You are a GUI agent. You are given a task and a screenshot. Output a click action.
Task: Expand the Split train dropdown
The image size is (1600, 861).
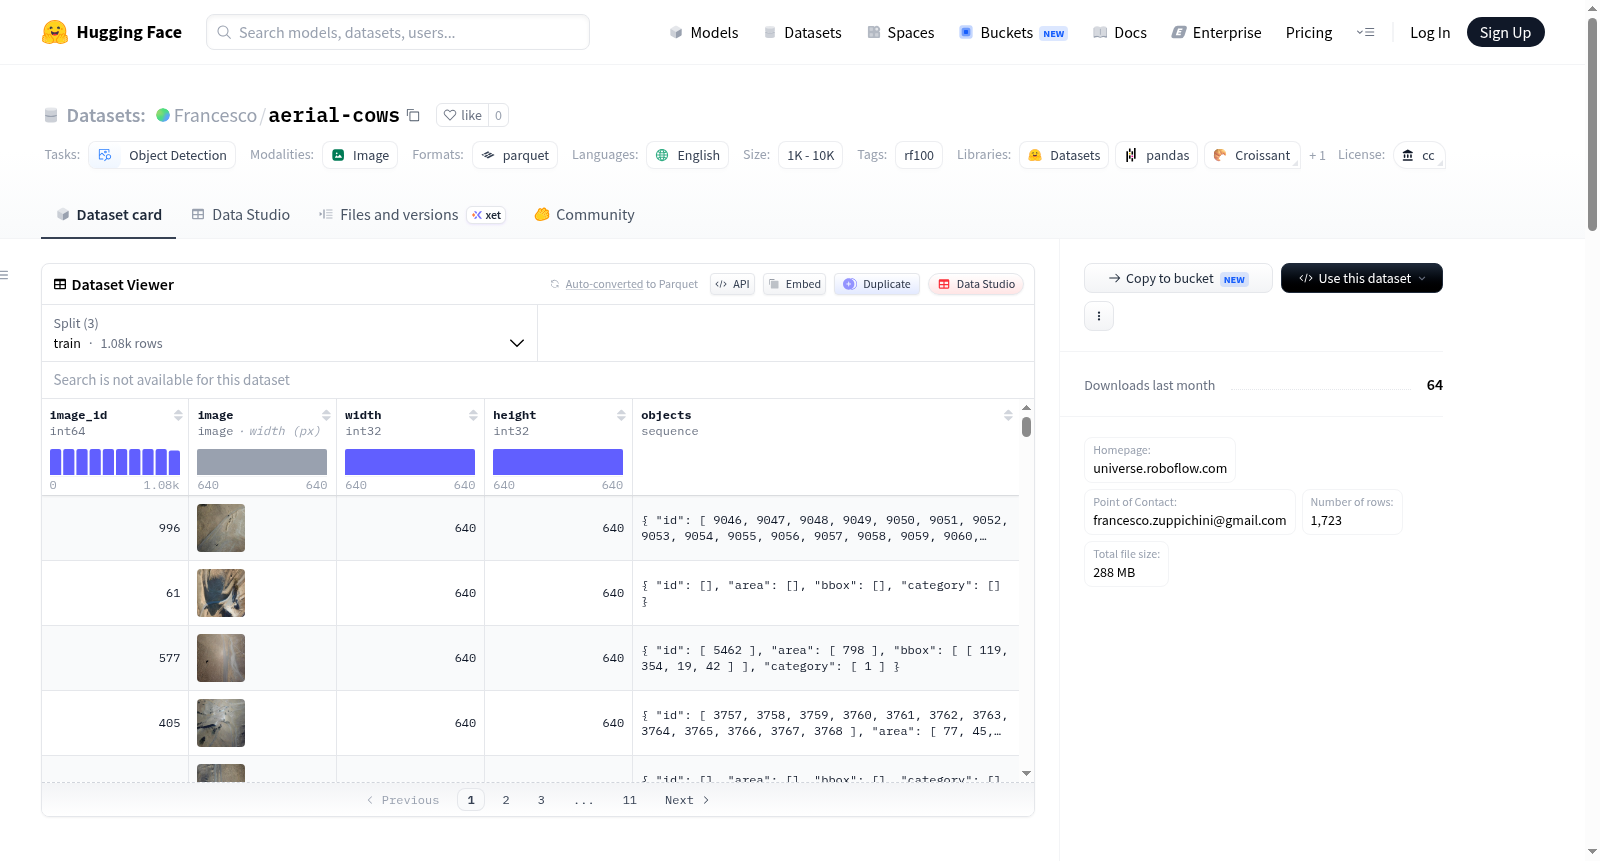289,333
